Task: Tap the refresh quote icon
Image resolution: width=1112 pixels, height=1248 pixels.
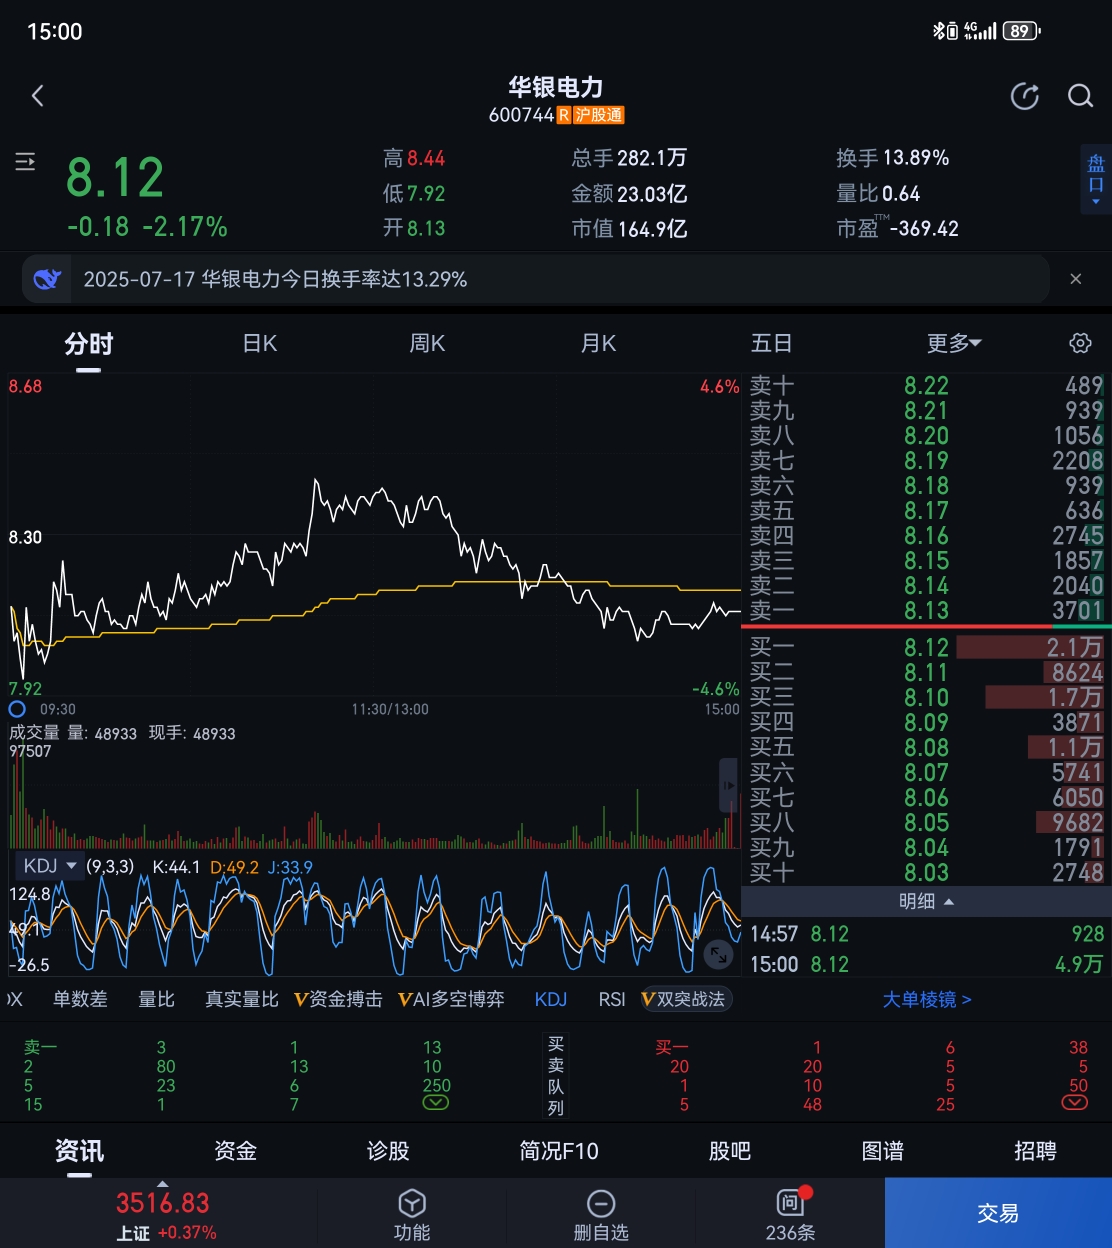Action: (x=1025, y=96)
